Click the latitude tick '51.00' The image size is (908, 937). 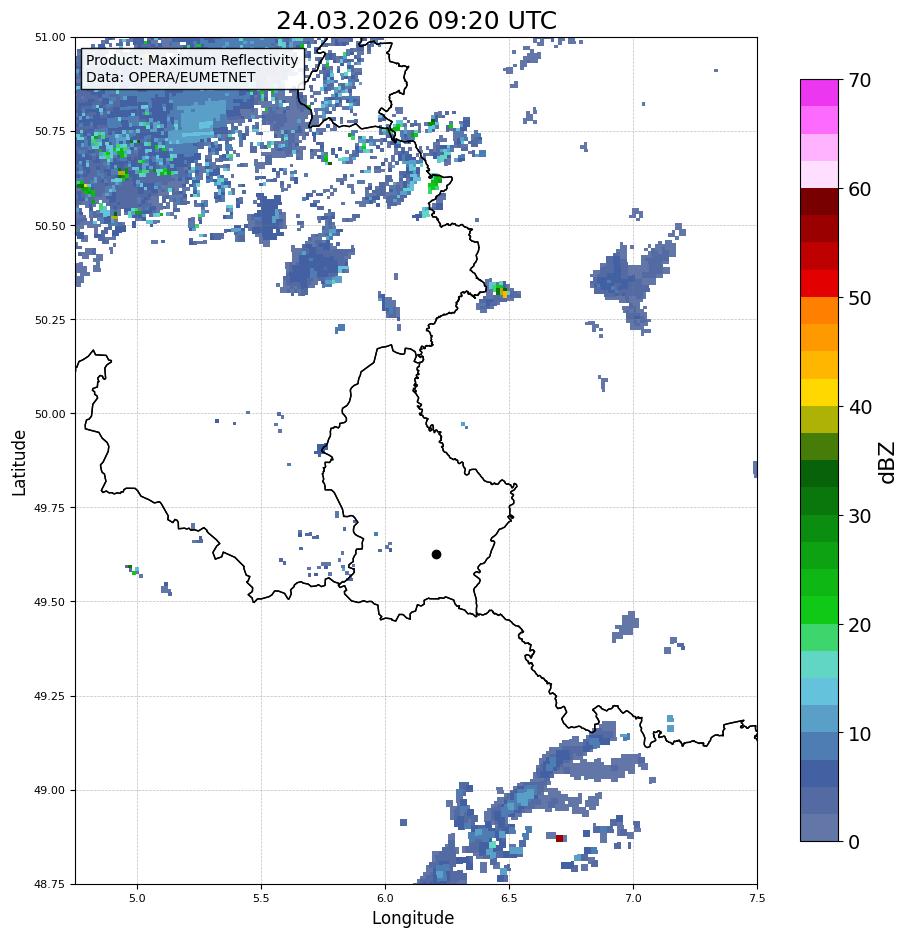point(50,37)
